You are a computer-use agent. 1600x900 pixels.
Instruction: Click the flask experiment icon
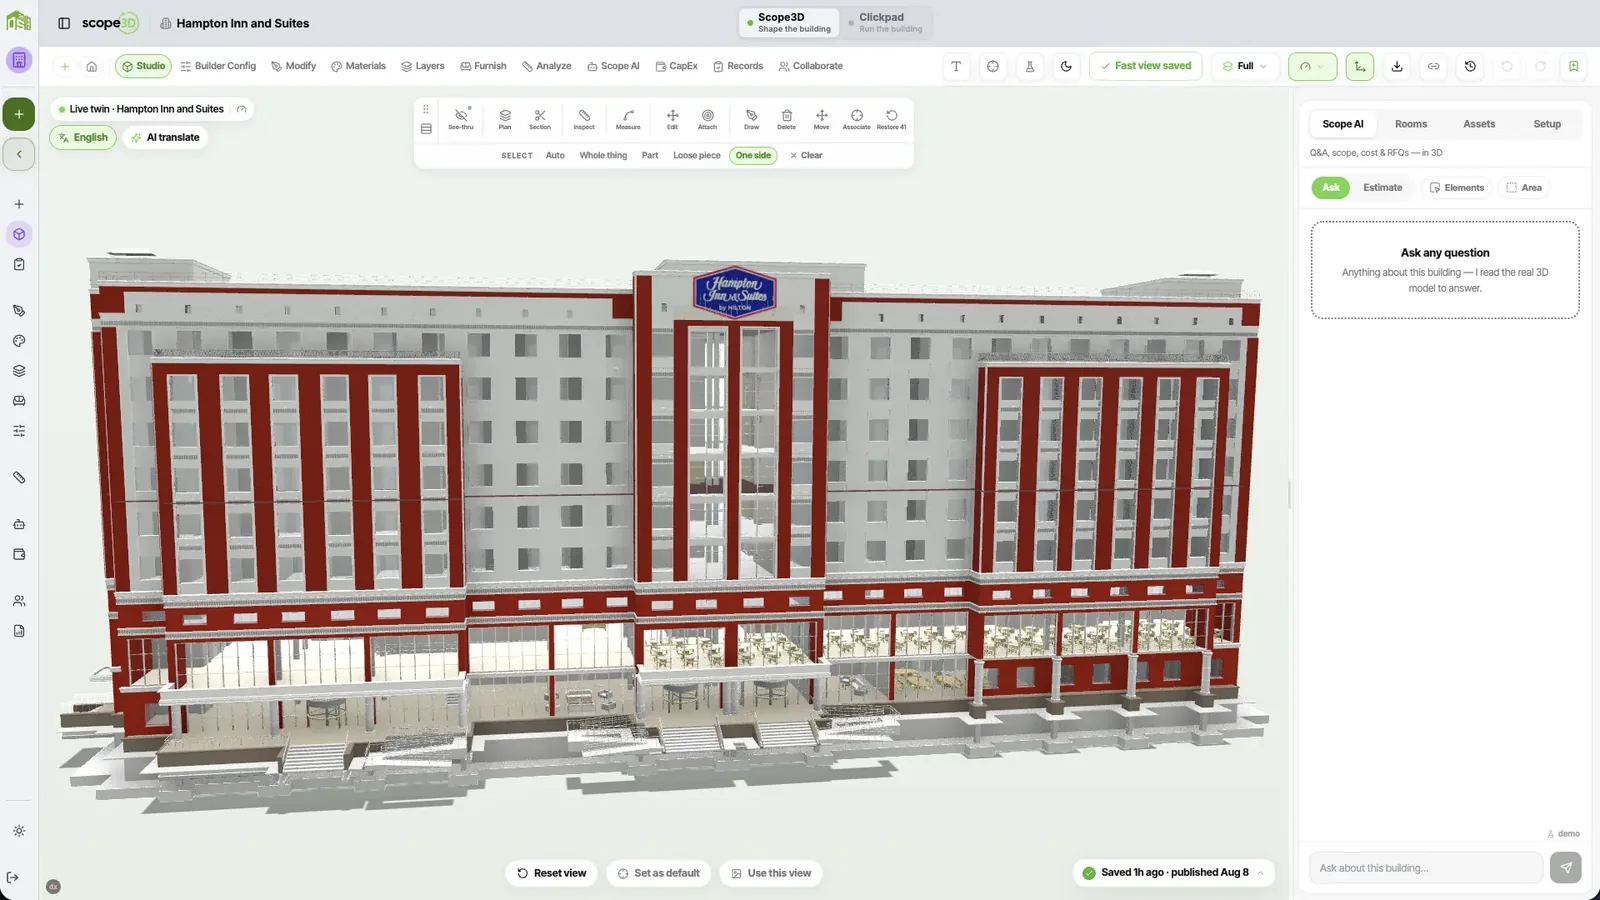(x=1030, y=66)
